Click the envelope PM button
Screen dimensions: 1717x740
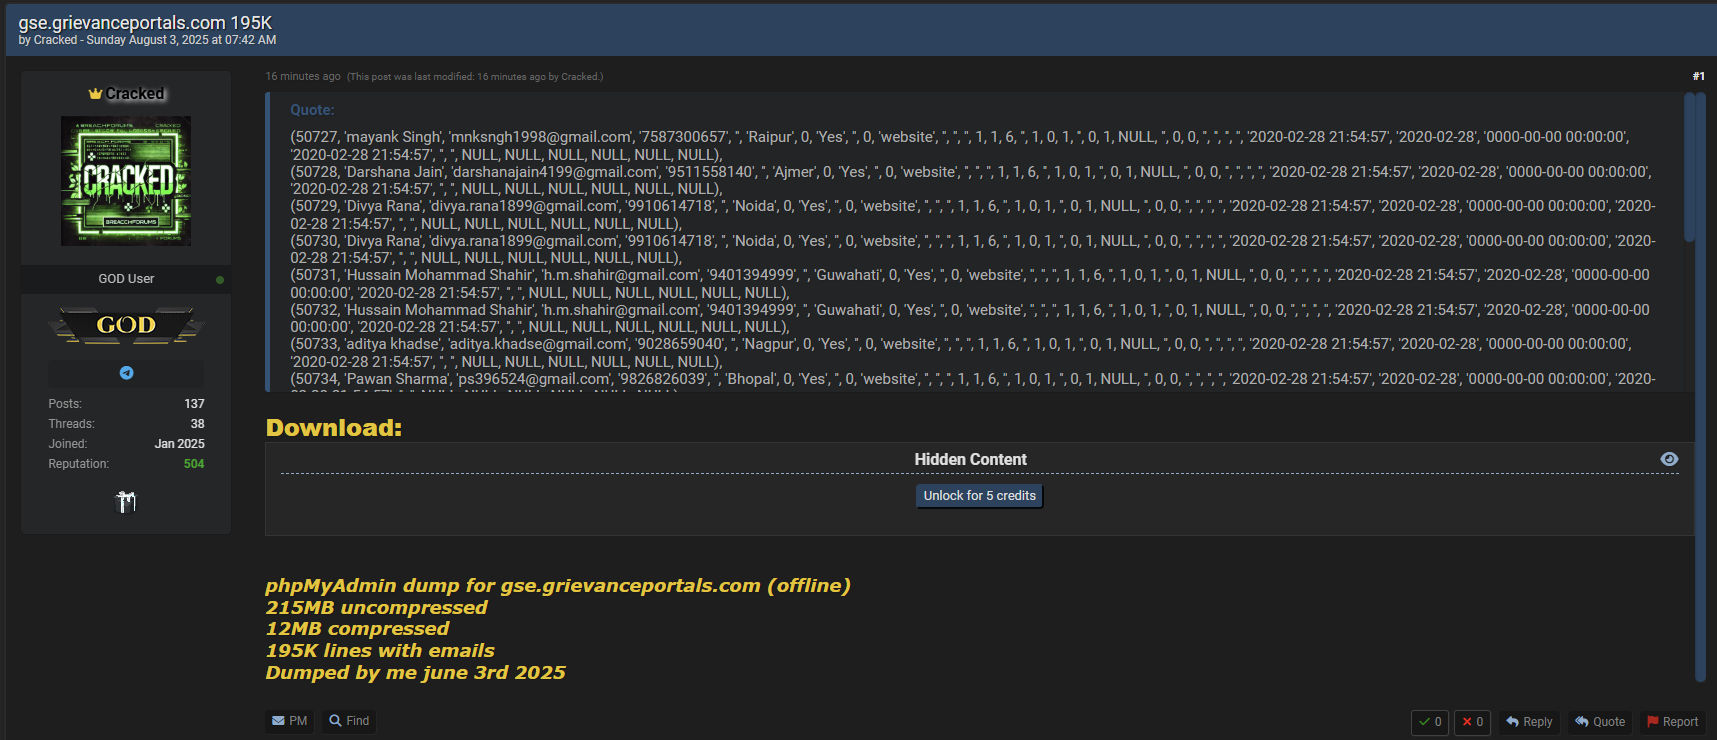(x=289, y=721)
